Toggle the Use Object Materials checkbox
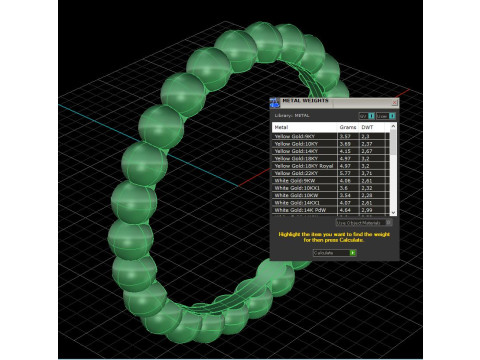This screenshot has height=360, width=480. click(388, 223)
